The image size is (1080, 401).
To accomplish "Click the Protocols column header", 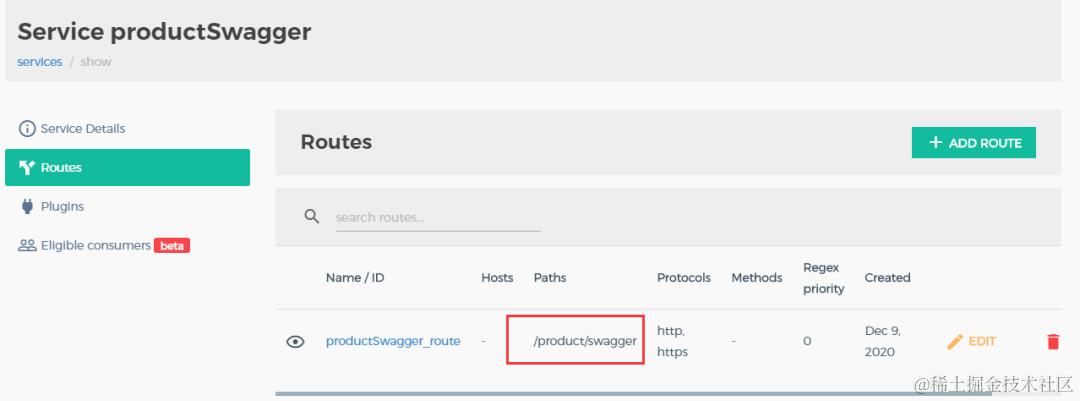I will pyautogui.click(x=683, y=278).
